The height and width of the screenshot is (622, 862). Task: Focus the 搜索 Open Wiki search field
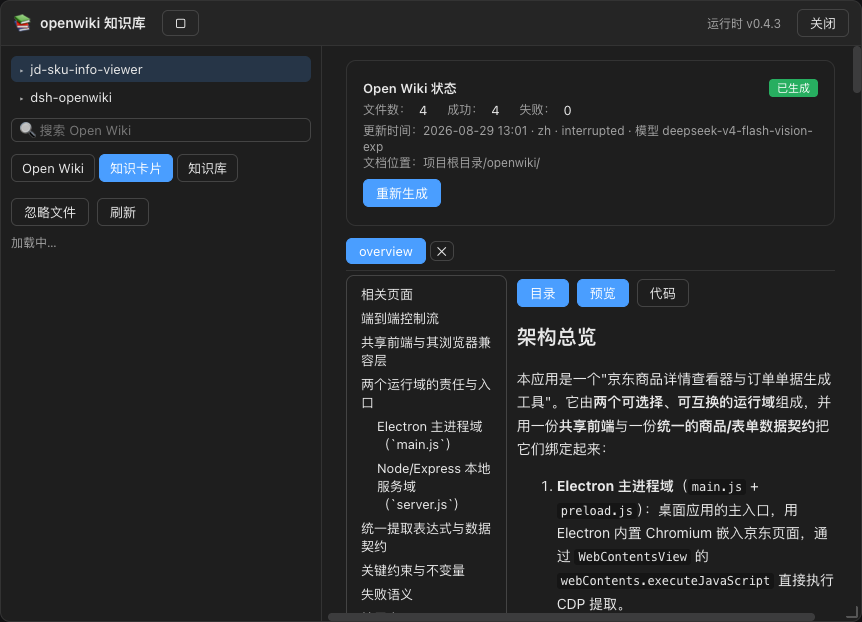(x=161, y=130)
